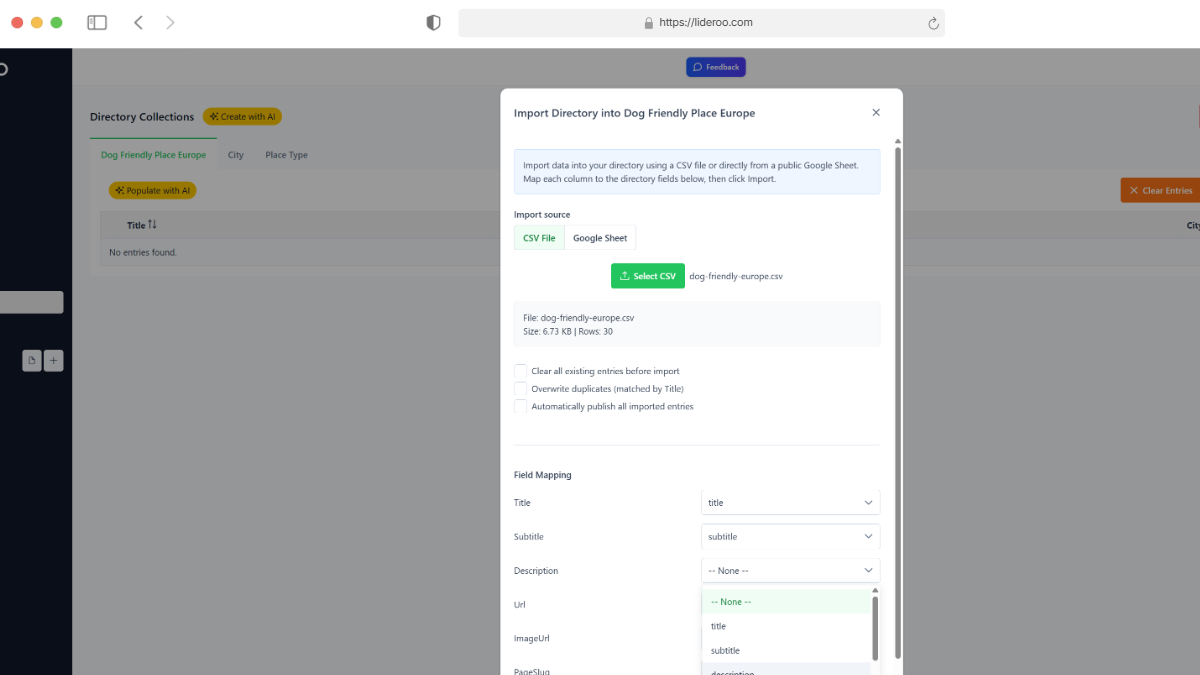Check overwrite duplicates matched by Title
The width and height of the screenshot is (1200, 675).
(520, 388)
